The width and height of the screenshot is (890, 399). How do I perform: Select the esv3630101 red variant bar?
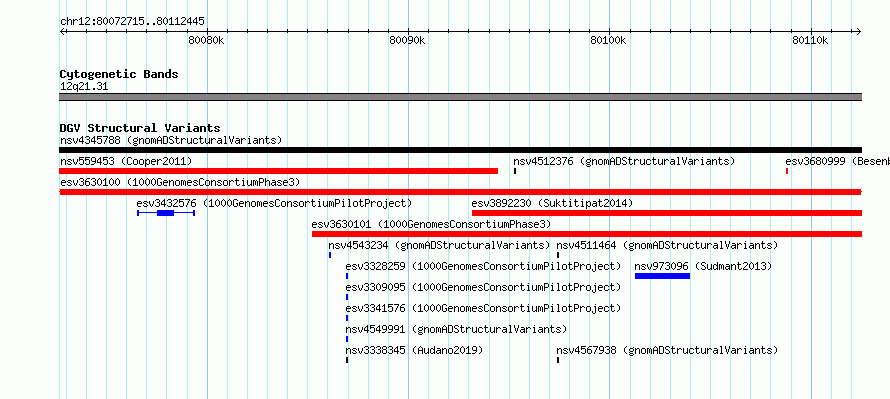[x=587, y=234]
